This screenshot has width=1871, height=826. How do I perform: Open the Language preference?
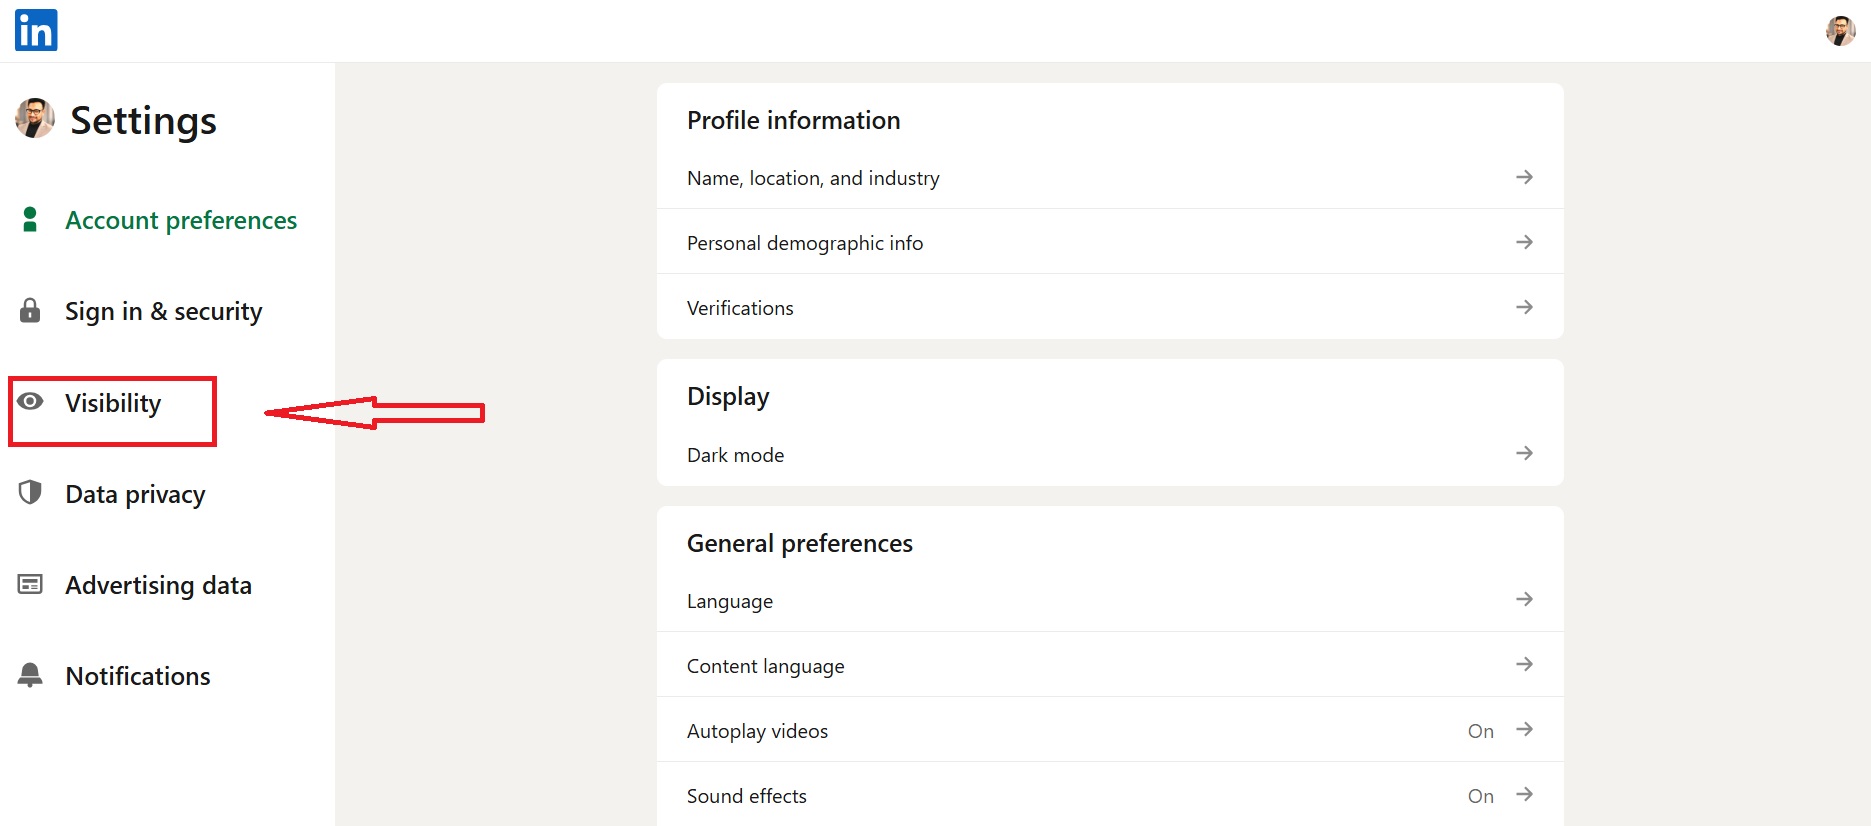(1110, 600)
